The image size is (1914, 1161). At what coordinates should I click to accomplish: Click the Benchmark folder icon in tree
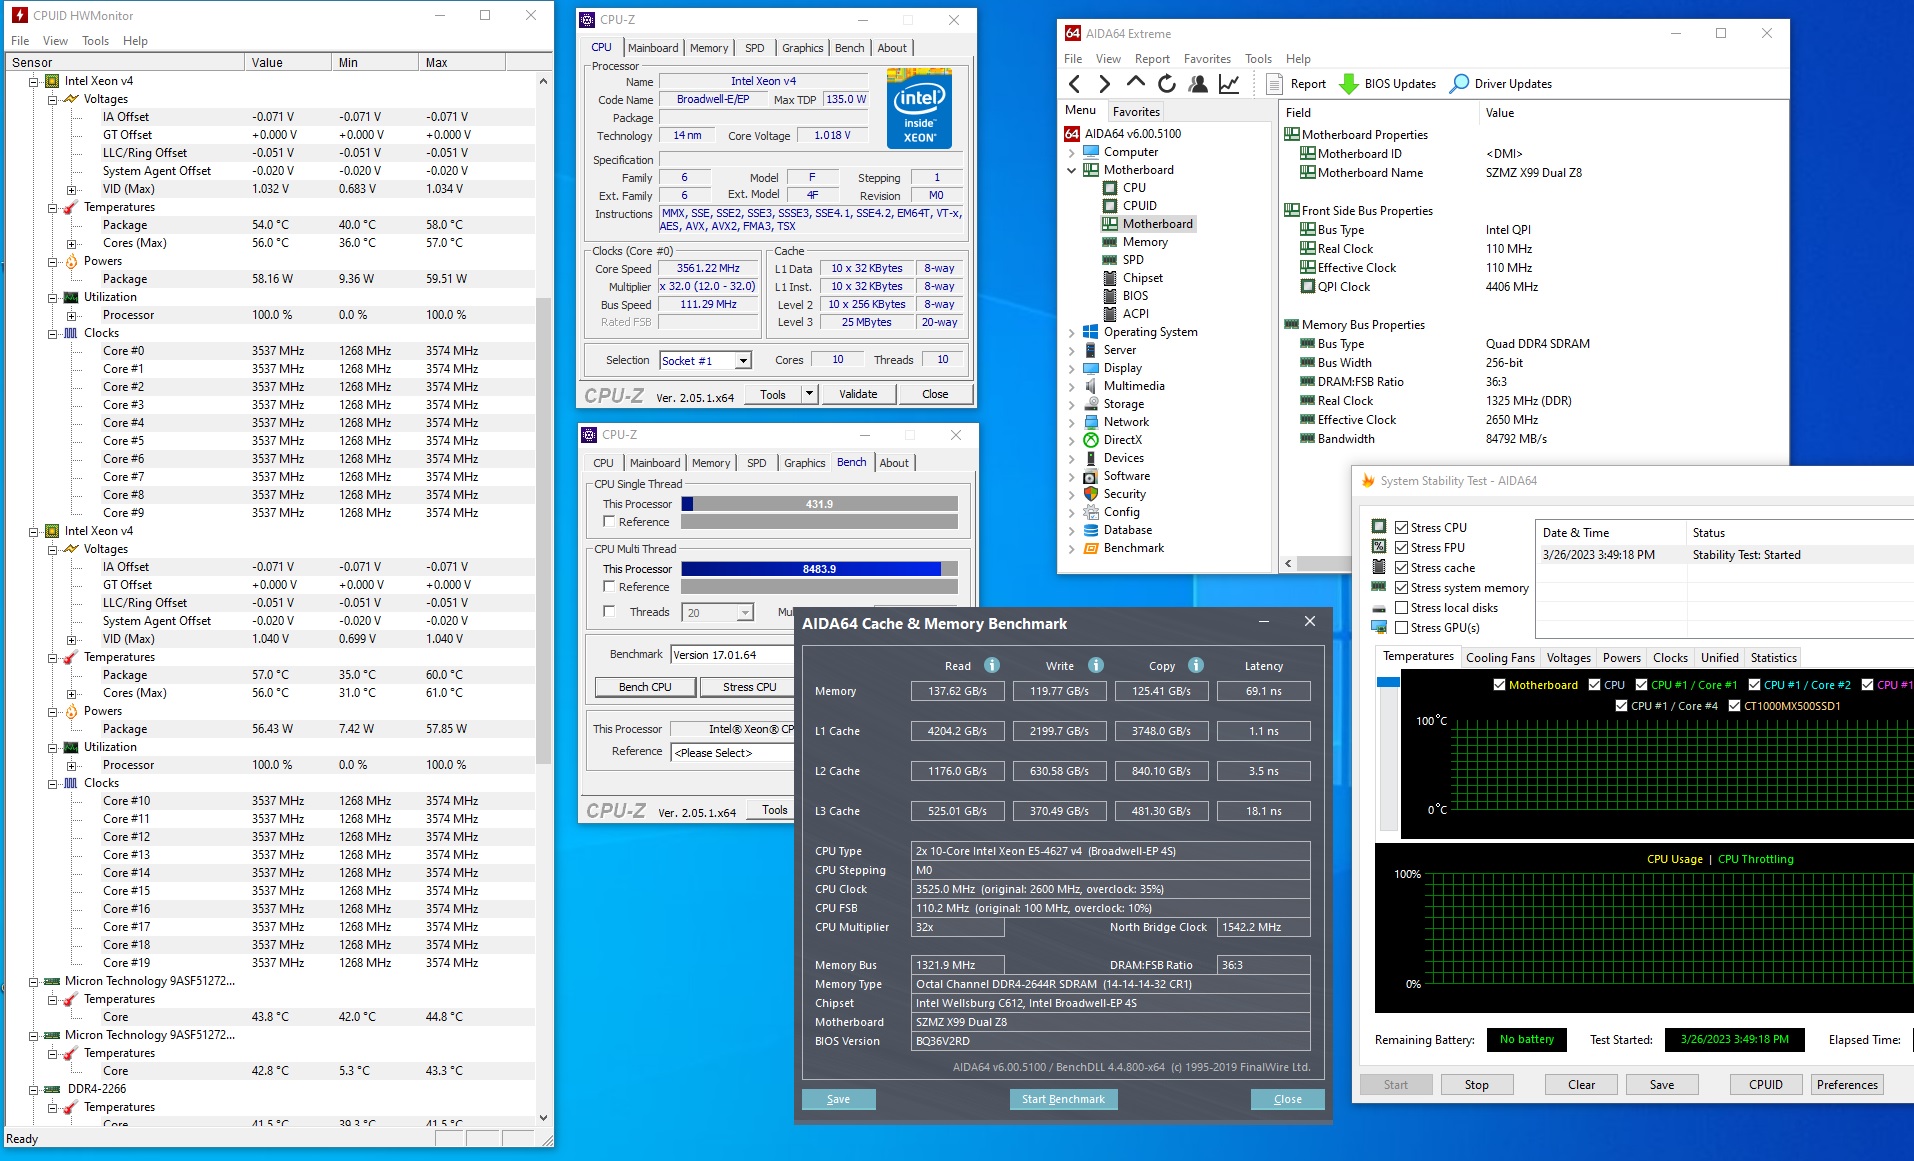coord(1091,548)
